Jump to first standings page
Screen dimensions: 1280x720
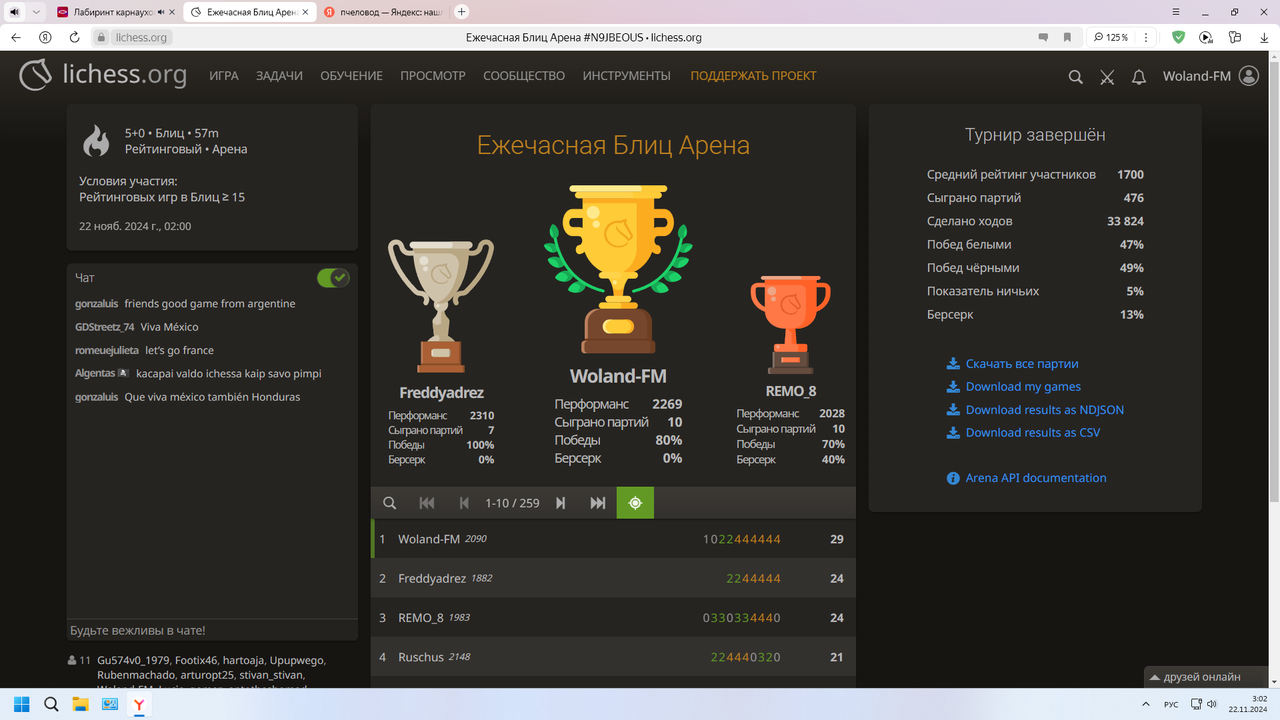427,503
